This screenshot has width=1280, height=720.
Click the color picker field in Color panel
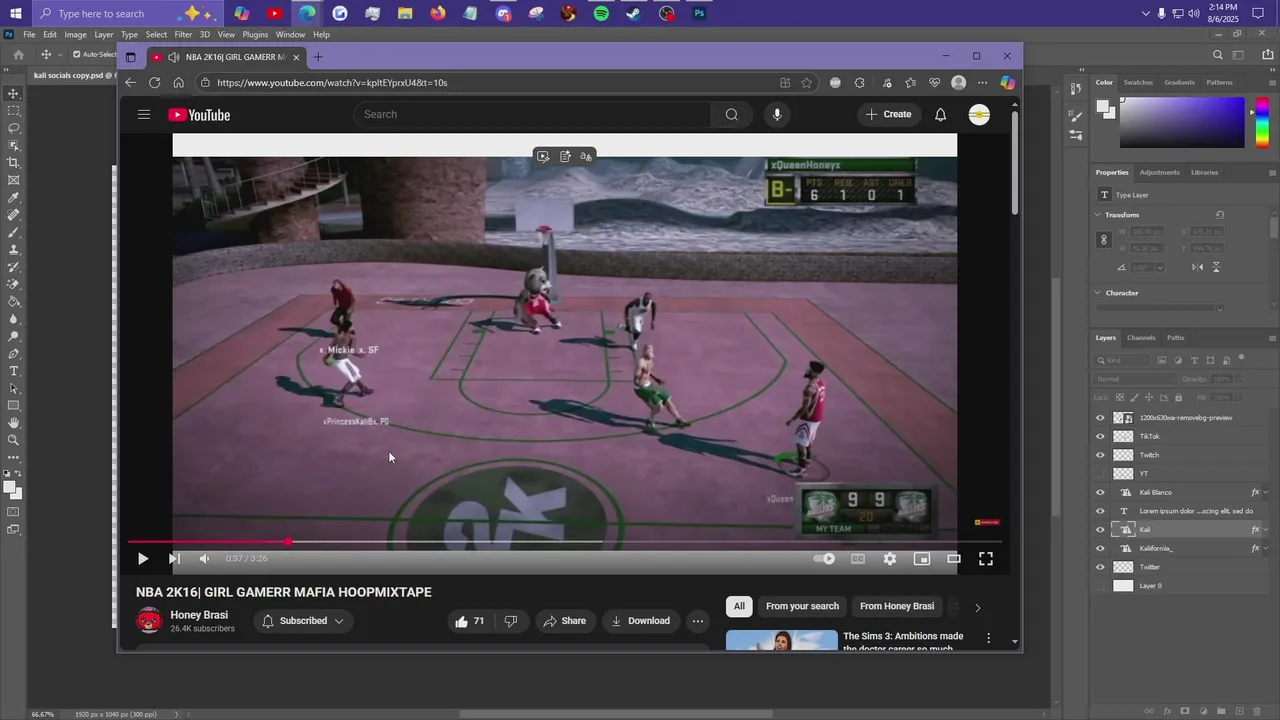pyautogui.click(x=1182, y=123)
